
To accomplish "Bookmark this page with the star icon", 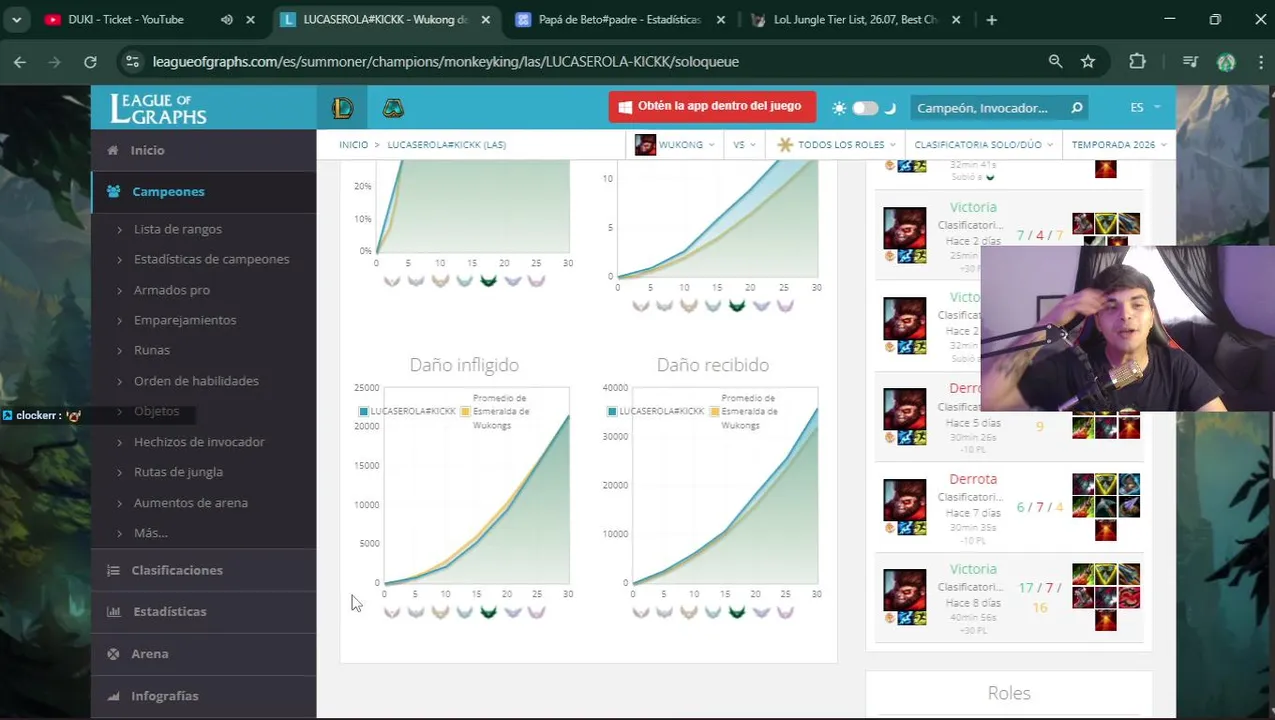I will point(1088,61).
